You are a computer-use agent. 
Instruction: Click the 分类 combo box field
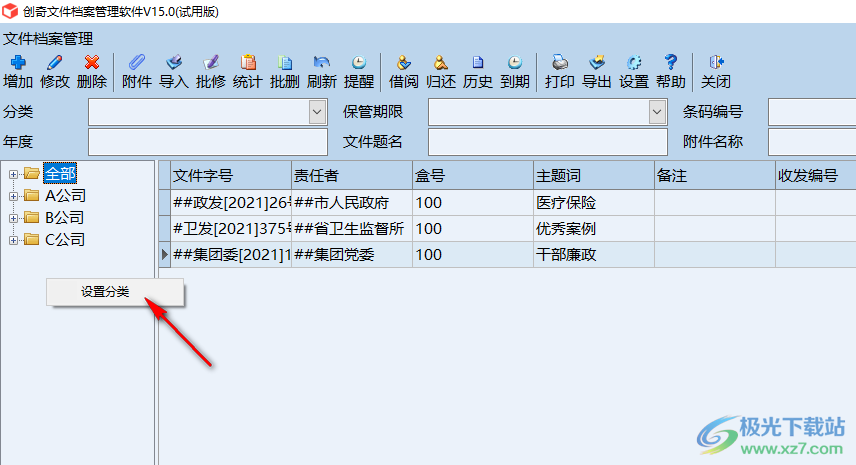tap(208, 112)
